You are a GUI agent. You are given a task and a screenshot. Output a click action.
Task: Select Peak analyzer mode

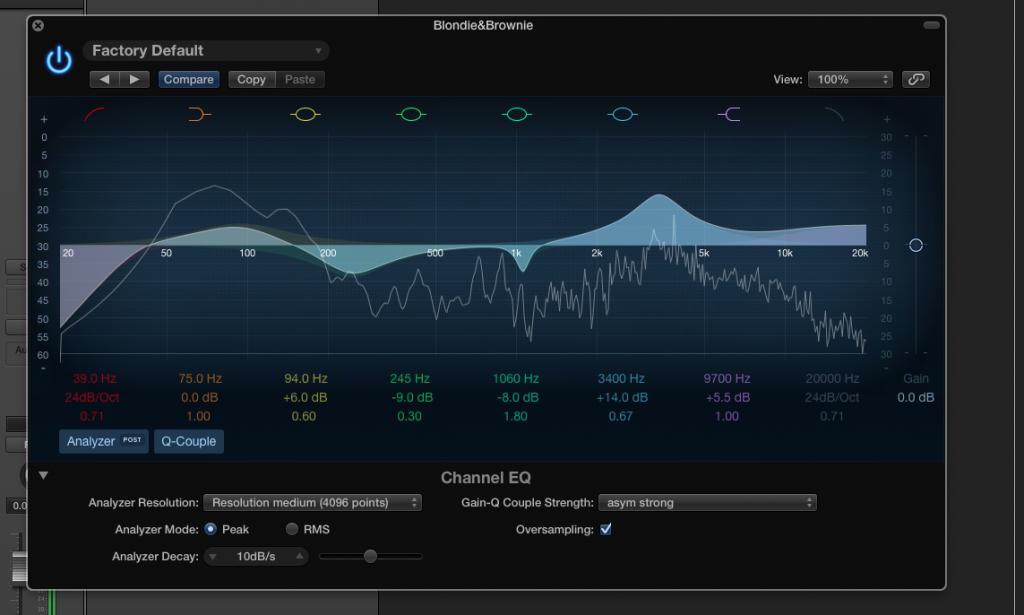pyautogui.click(x=210, y=529)
